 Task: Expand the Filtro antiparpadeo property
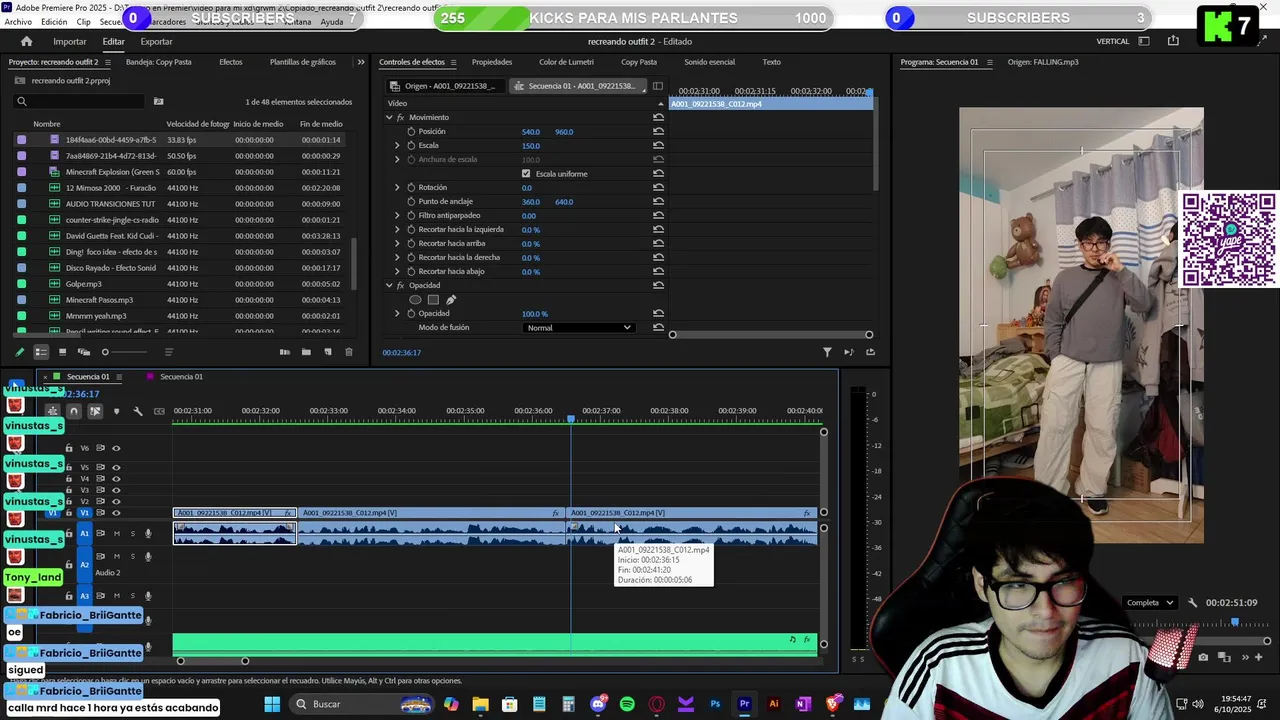[397, 215]
